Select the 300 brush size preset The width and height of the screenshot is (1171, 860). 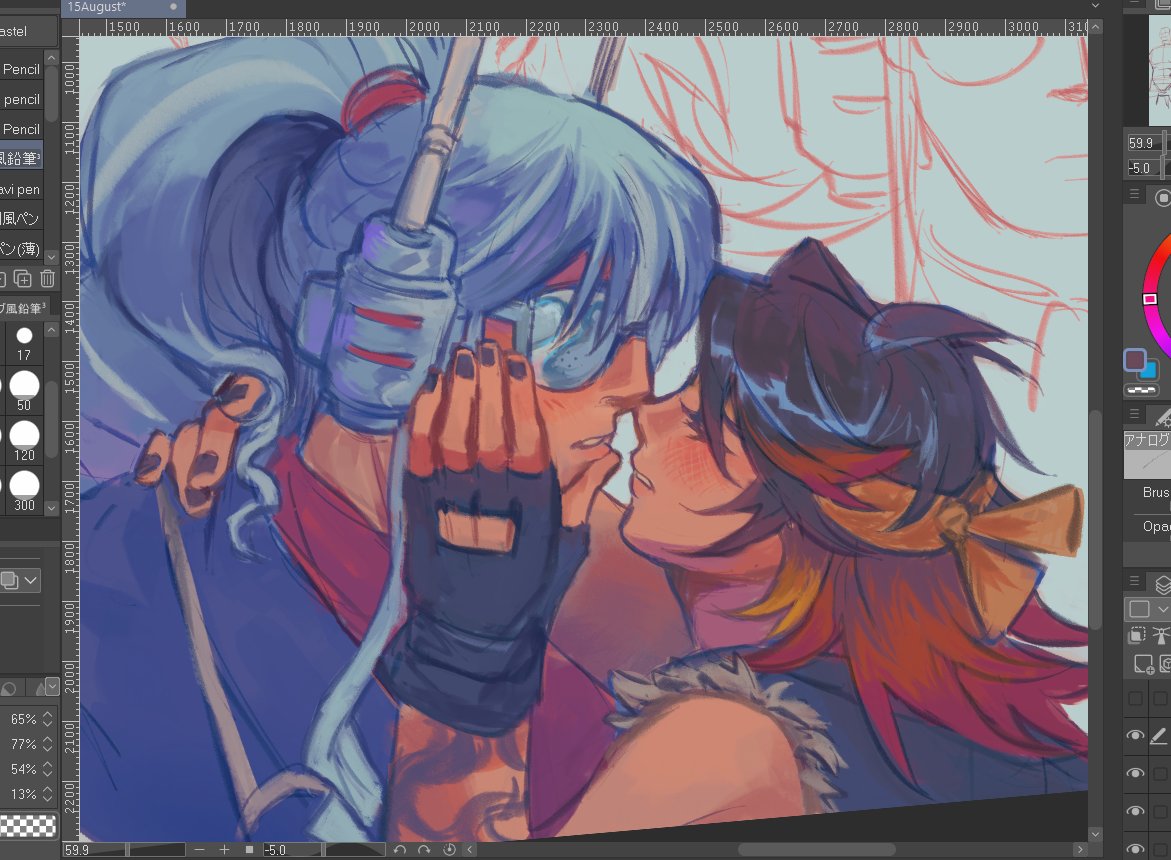tap(24, 491)
